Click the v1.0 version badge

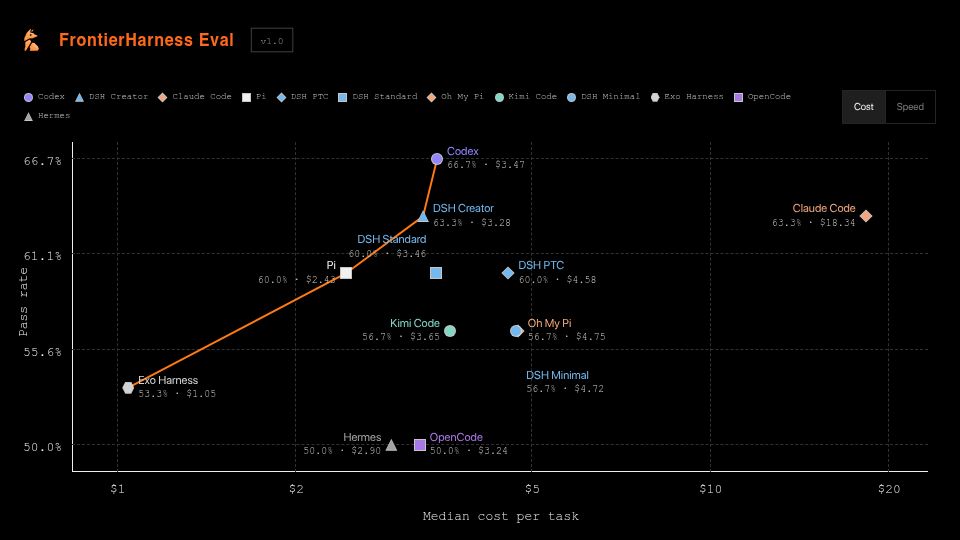click(272, 40)
